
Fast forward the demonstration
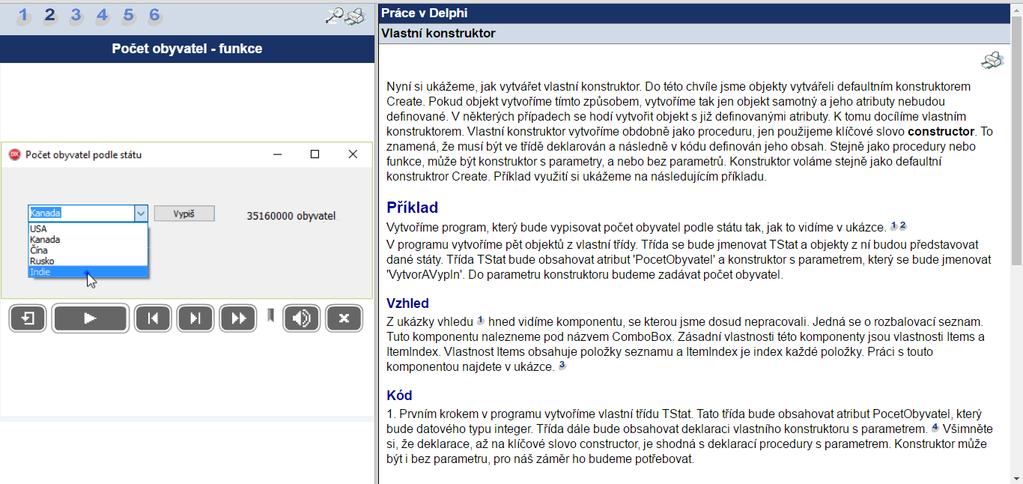238,318
